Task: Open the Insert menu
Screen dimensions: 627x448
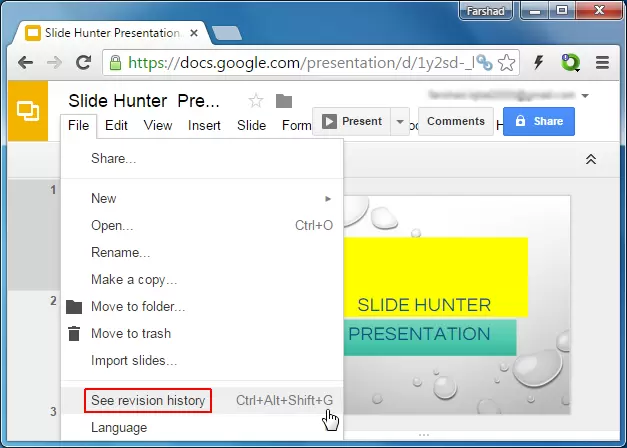Action: coord(204,125)
